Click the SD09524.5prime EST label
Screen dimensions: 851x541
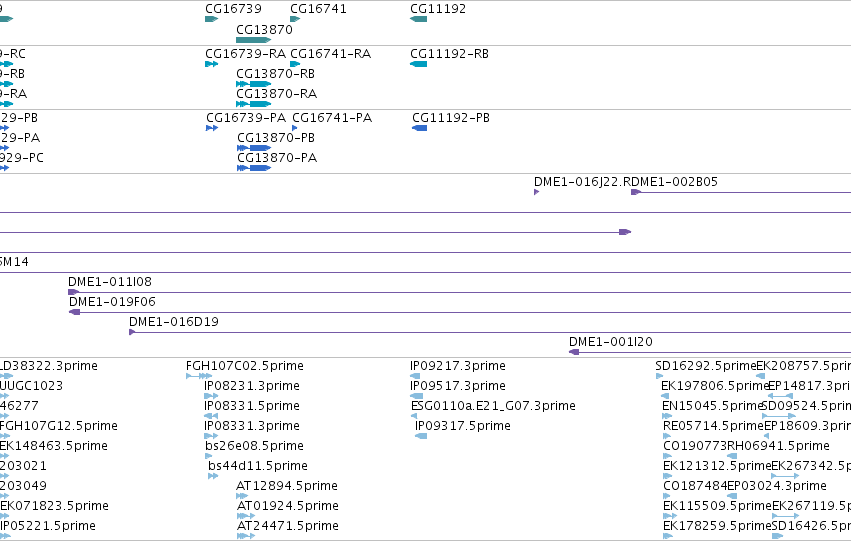click(x=806, y=406)
